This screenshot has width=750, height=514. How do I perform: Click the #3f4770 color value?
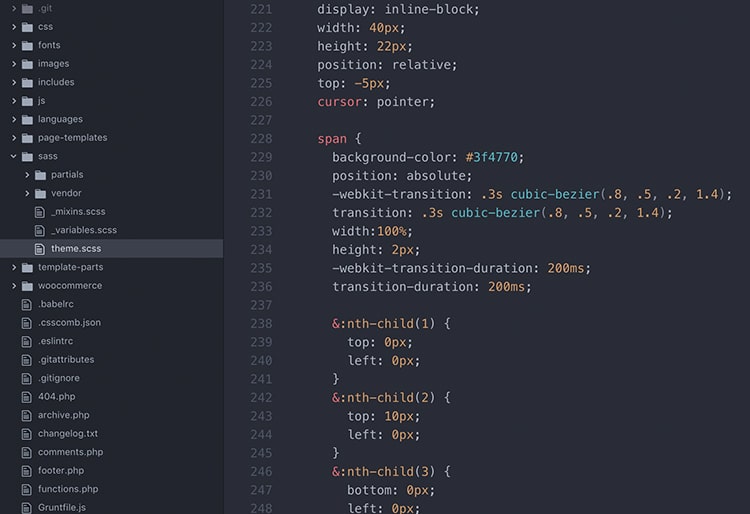492,157
